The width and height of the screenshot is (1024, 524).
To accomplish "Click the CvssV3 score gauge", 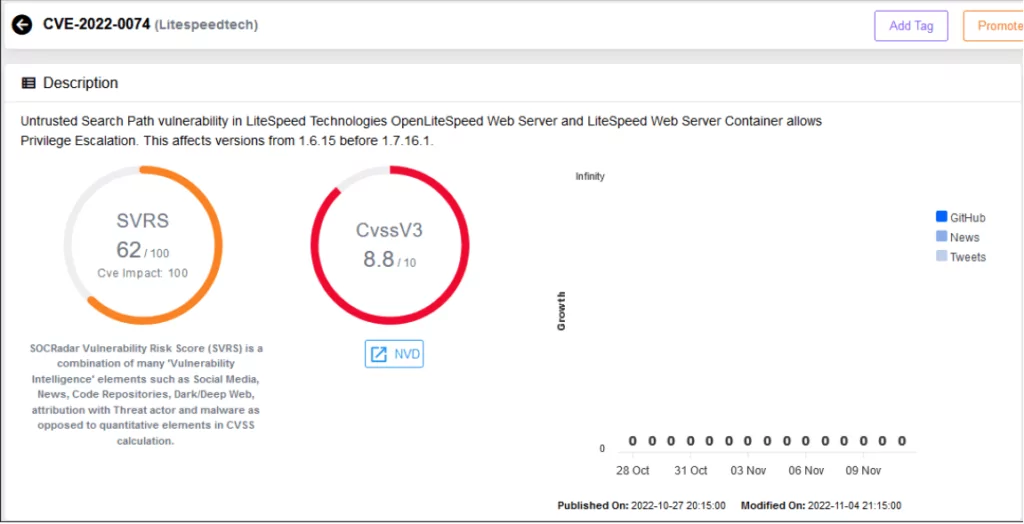I will 390,245.
